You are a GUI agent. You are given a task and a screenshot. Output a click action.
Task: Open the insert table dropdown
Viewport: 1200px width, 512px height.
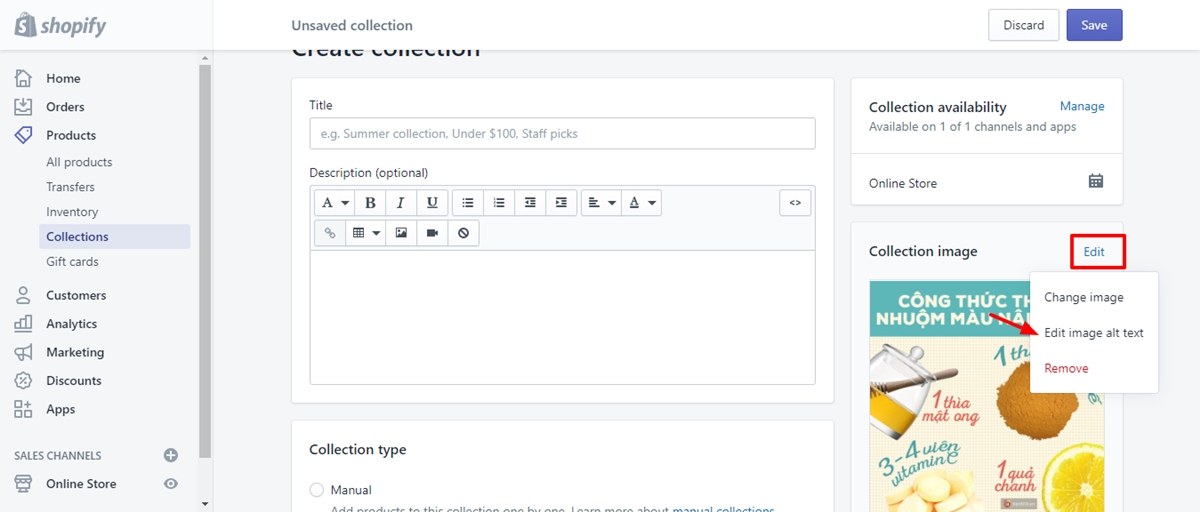coord(365,233)
